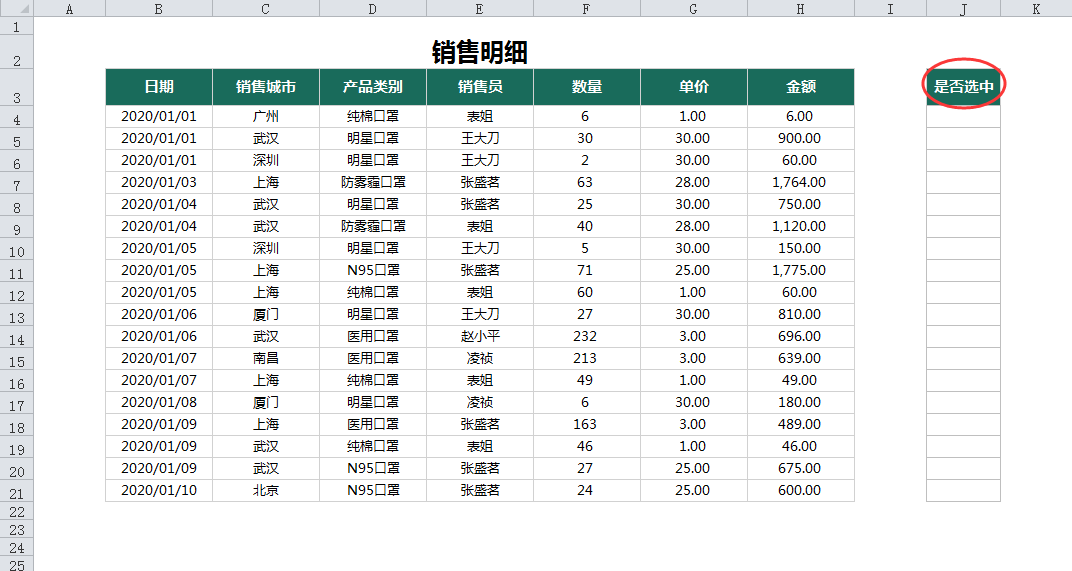Click the 销售员 header cell
Image resolution: width=1072 pixels, height=571 pixels.
pyautogui.click(x=480, y=87)
